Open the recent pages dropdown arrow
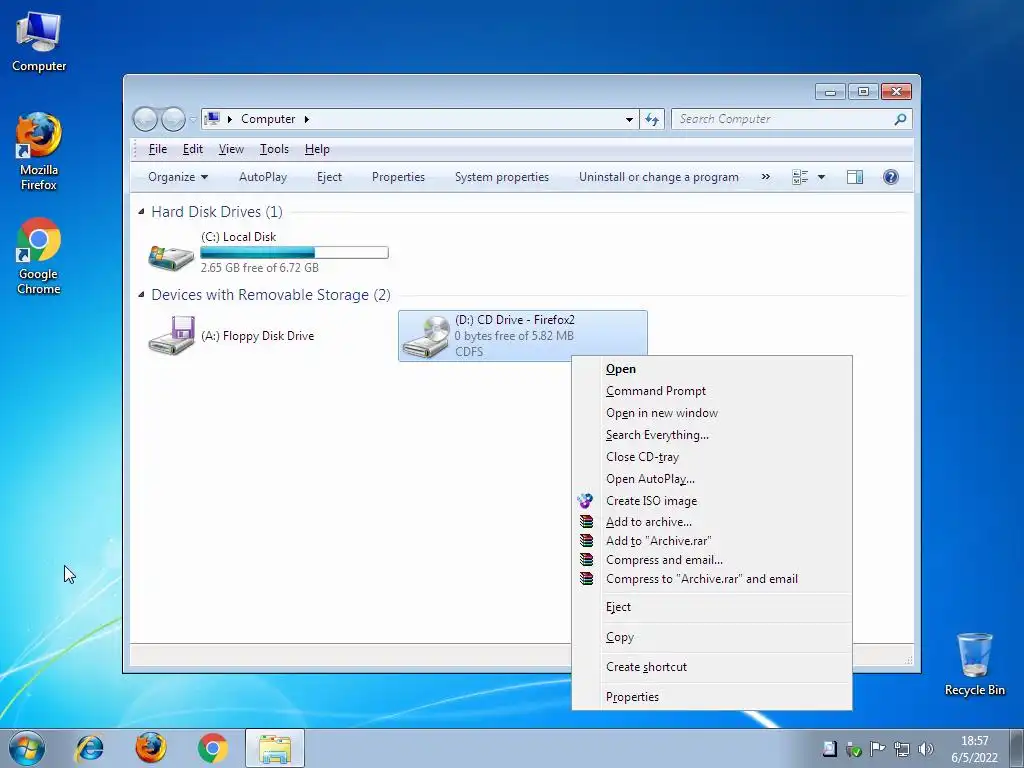The height and width of the screenshot is (768, 1024). click(x=193, y=120)
